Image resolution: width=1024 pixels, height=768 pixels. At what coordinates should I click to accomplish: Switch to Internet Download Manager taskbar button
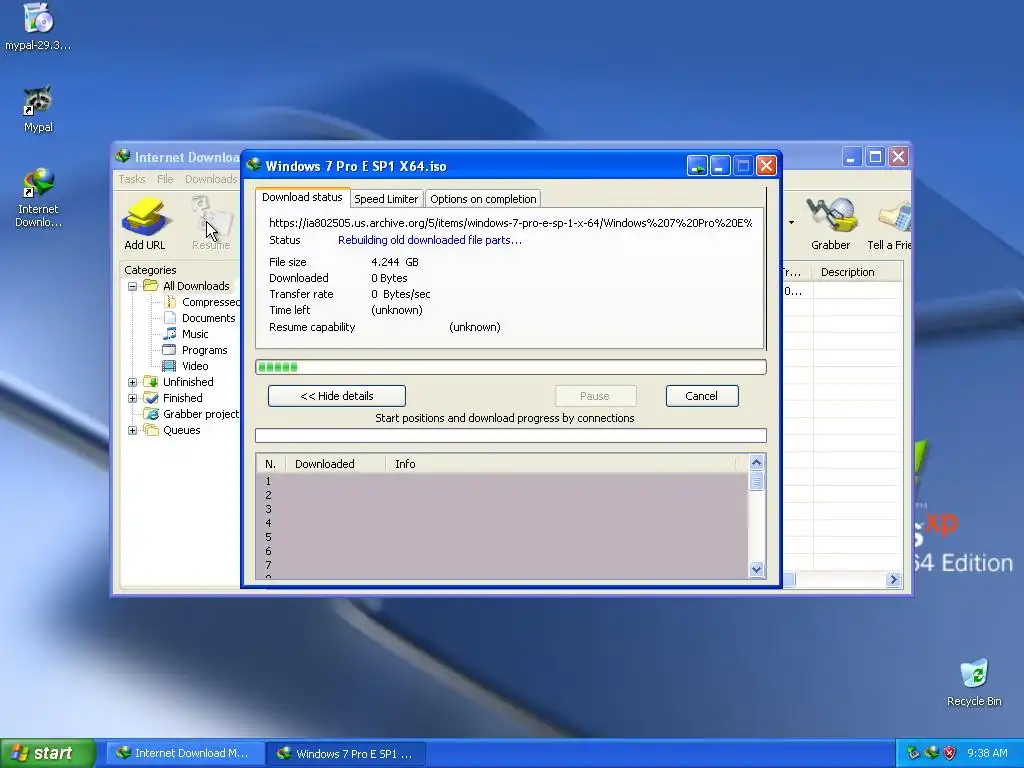[185, 753]
